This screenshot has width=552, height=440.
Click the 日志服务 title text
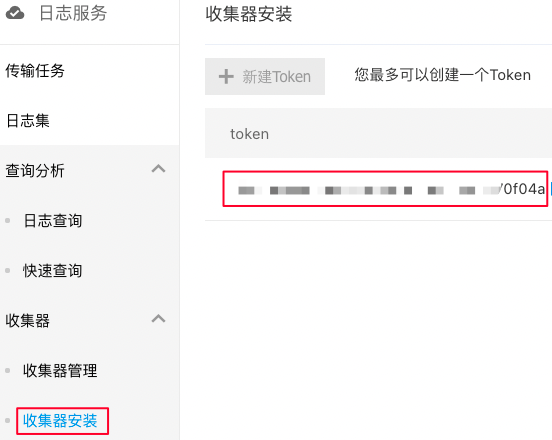(73, 13)
